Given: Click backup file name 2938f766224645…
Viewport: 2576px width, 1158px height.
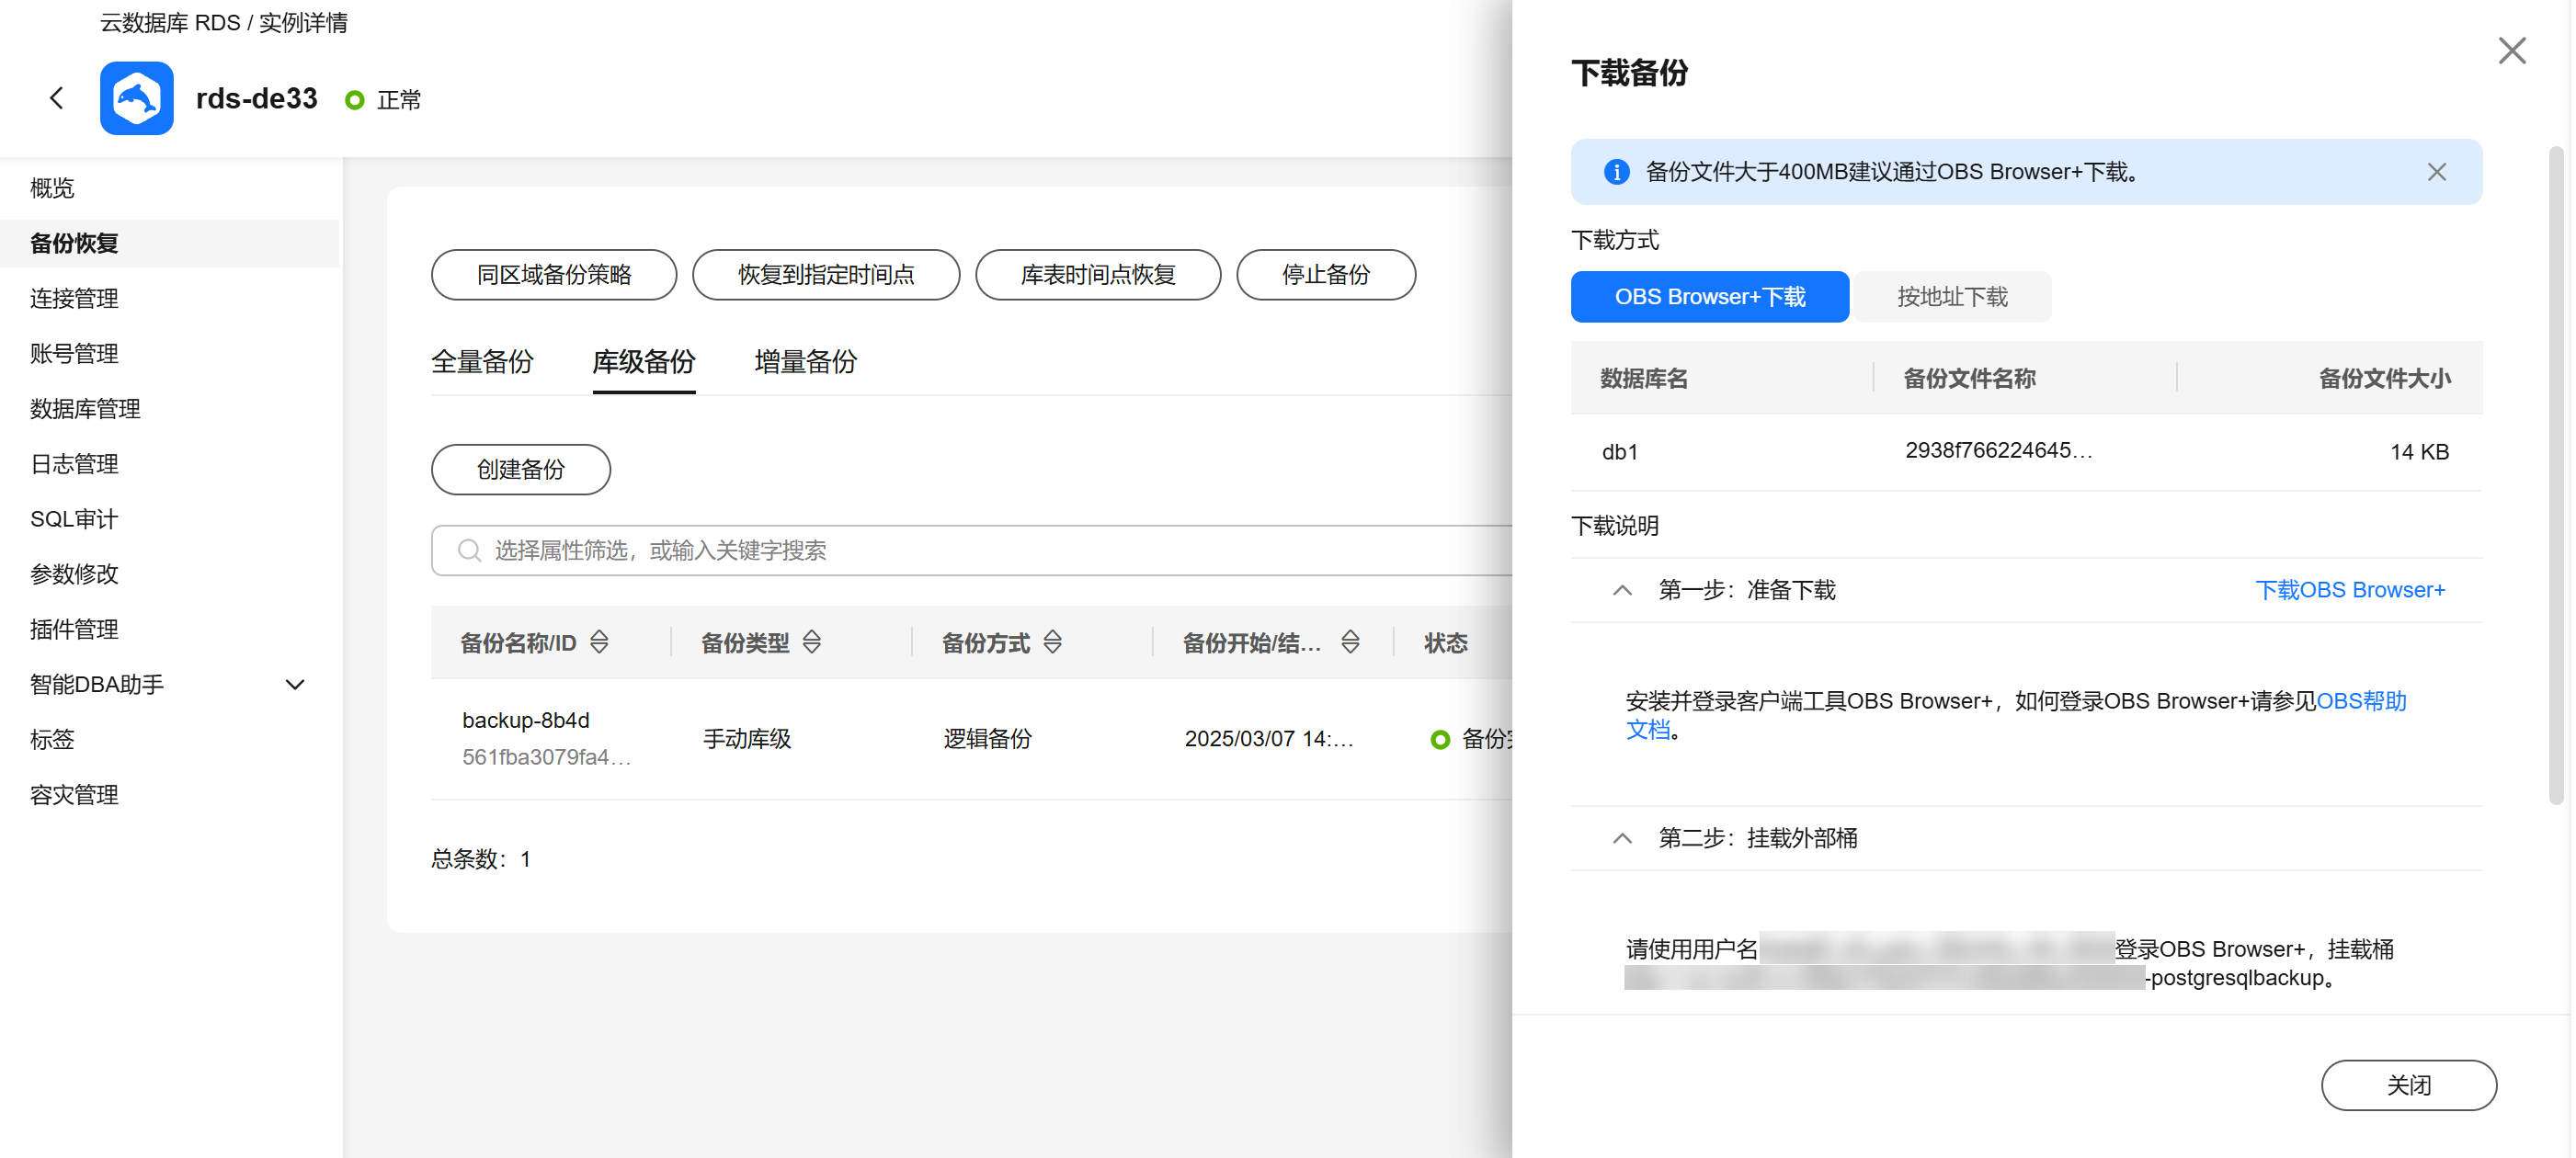Looking at the screenshot, I should point(1999,450).
